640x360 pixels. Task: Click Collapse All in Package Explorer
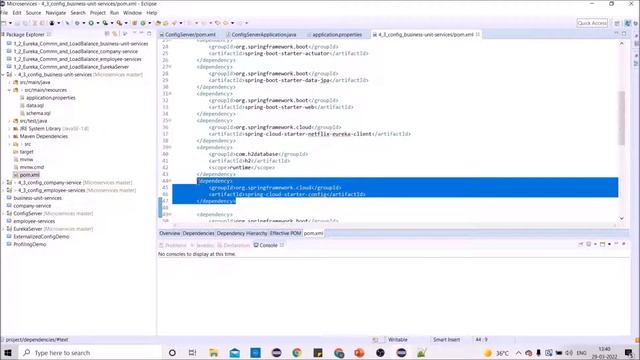coord(107,34)
